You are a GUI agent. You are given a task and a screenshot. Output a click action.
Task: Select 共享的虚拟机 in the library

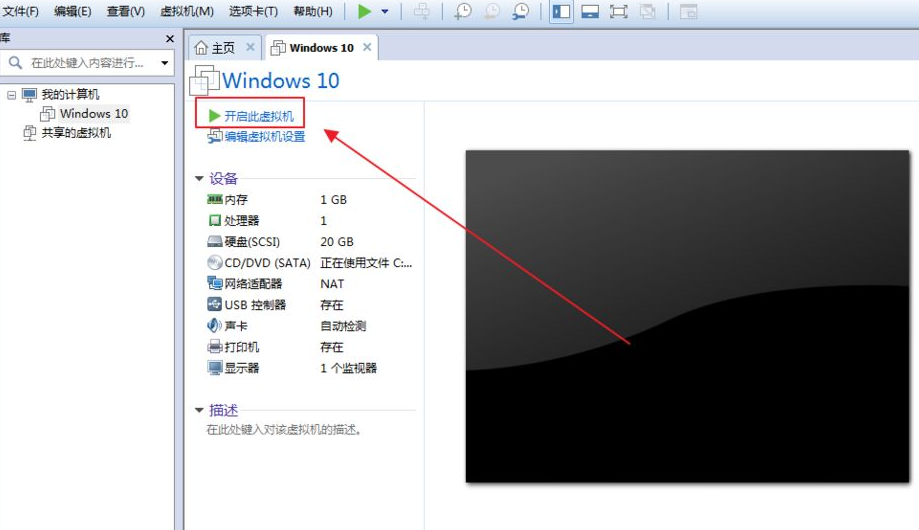(x=75, y=133)
